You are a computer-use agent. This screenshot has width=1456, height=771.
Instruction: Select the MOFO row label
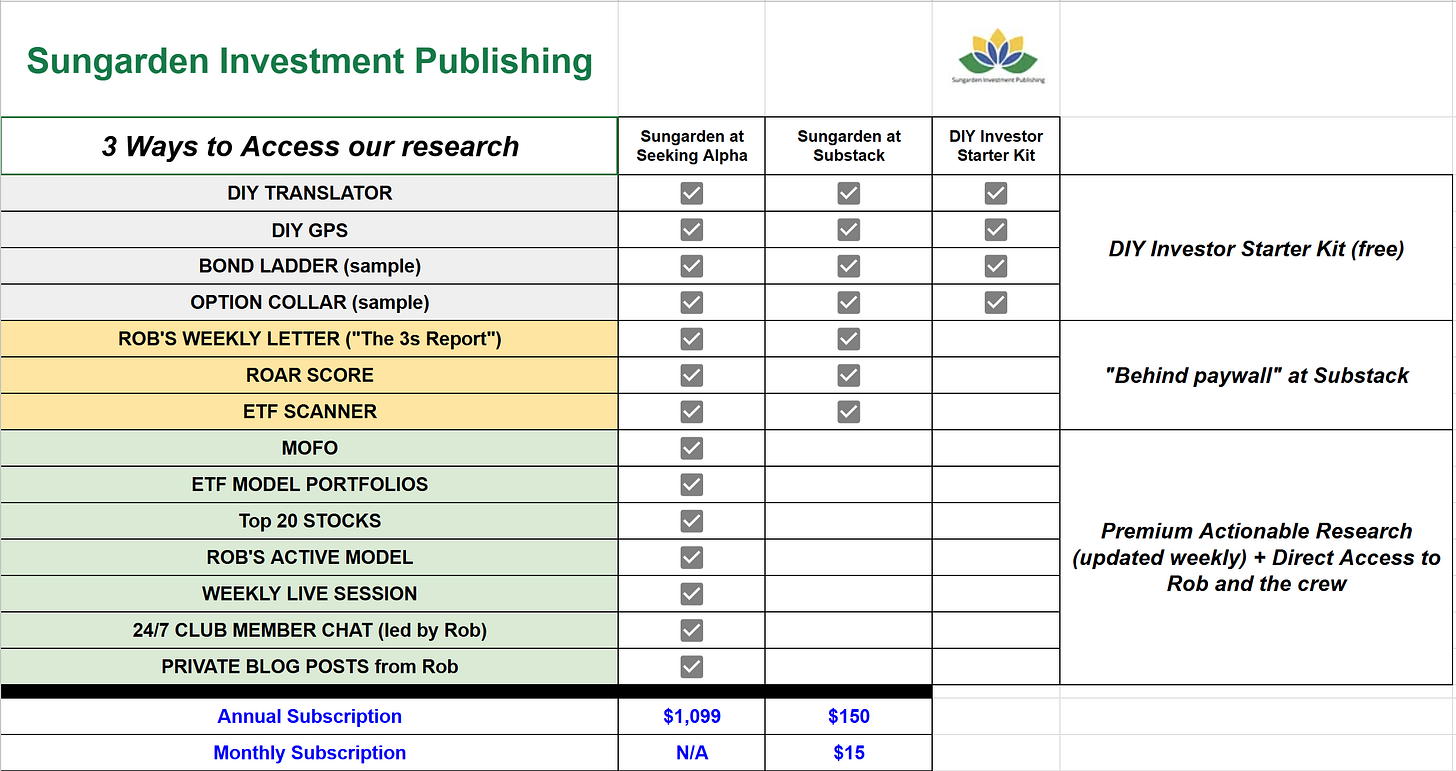point(310,448)
